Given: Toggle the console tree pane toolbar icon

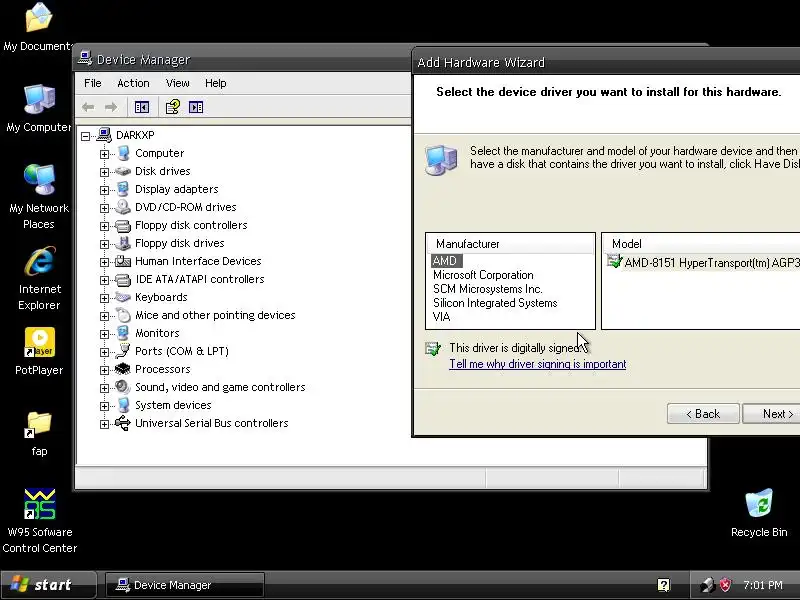Looking at the screenshot, I should (142, 107).
